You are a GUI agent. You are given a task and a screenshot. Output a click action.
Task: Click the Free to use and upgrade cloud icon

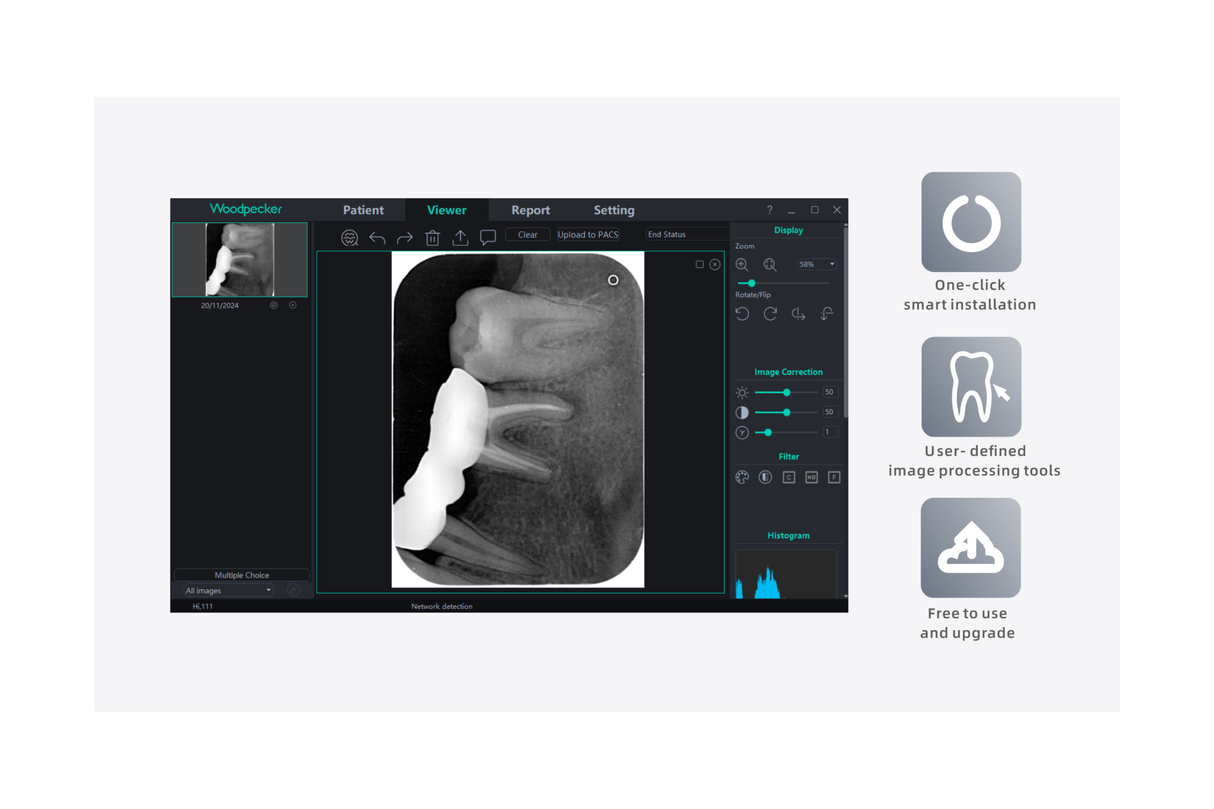(971, 548)
